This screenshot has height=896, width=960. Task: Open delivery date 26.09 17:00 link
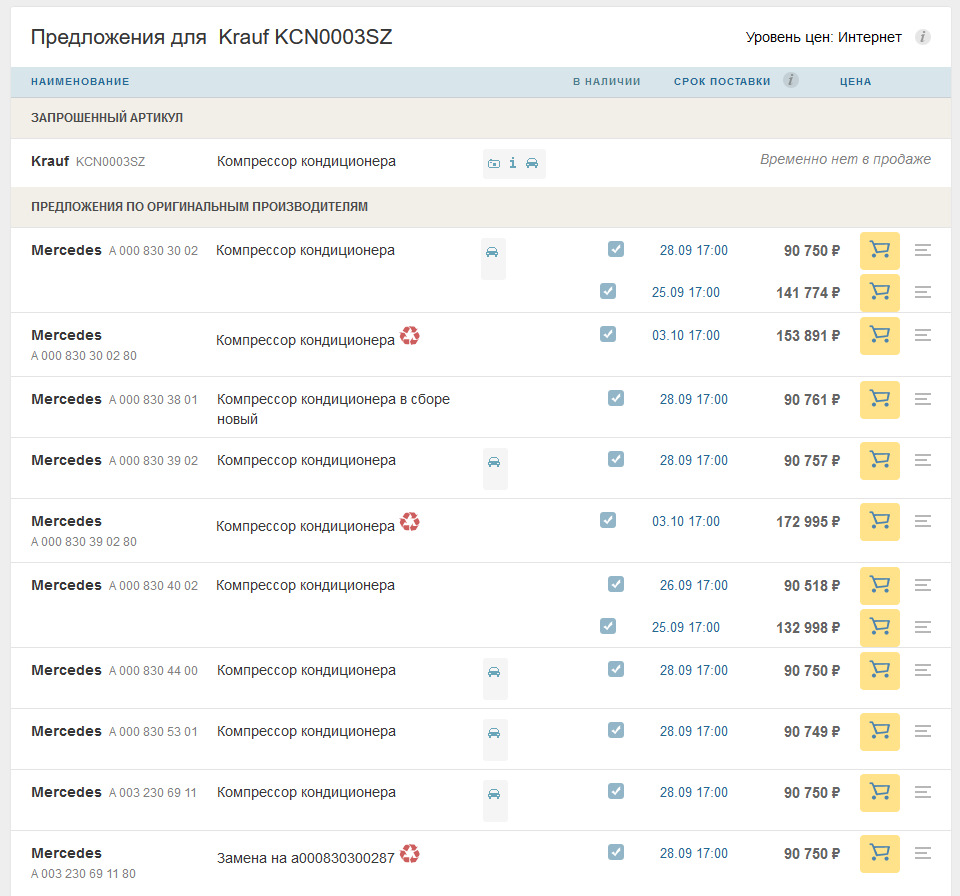point(694,585)
